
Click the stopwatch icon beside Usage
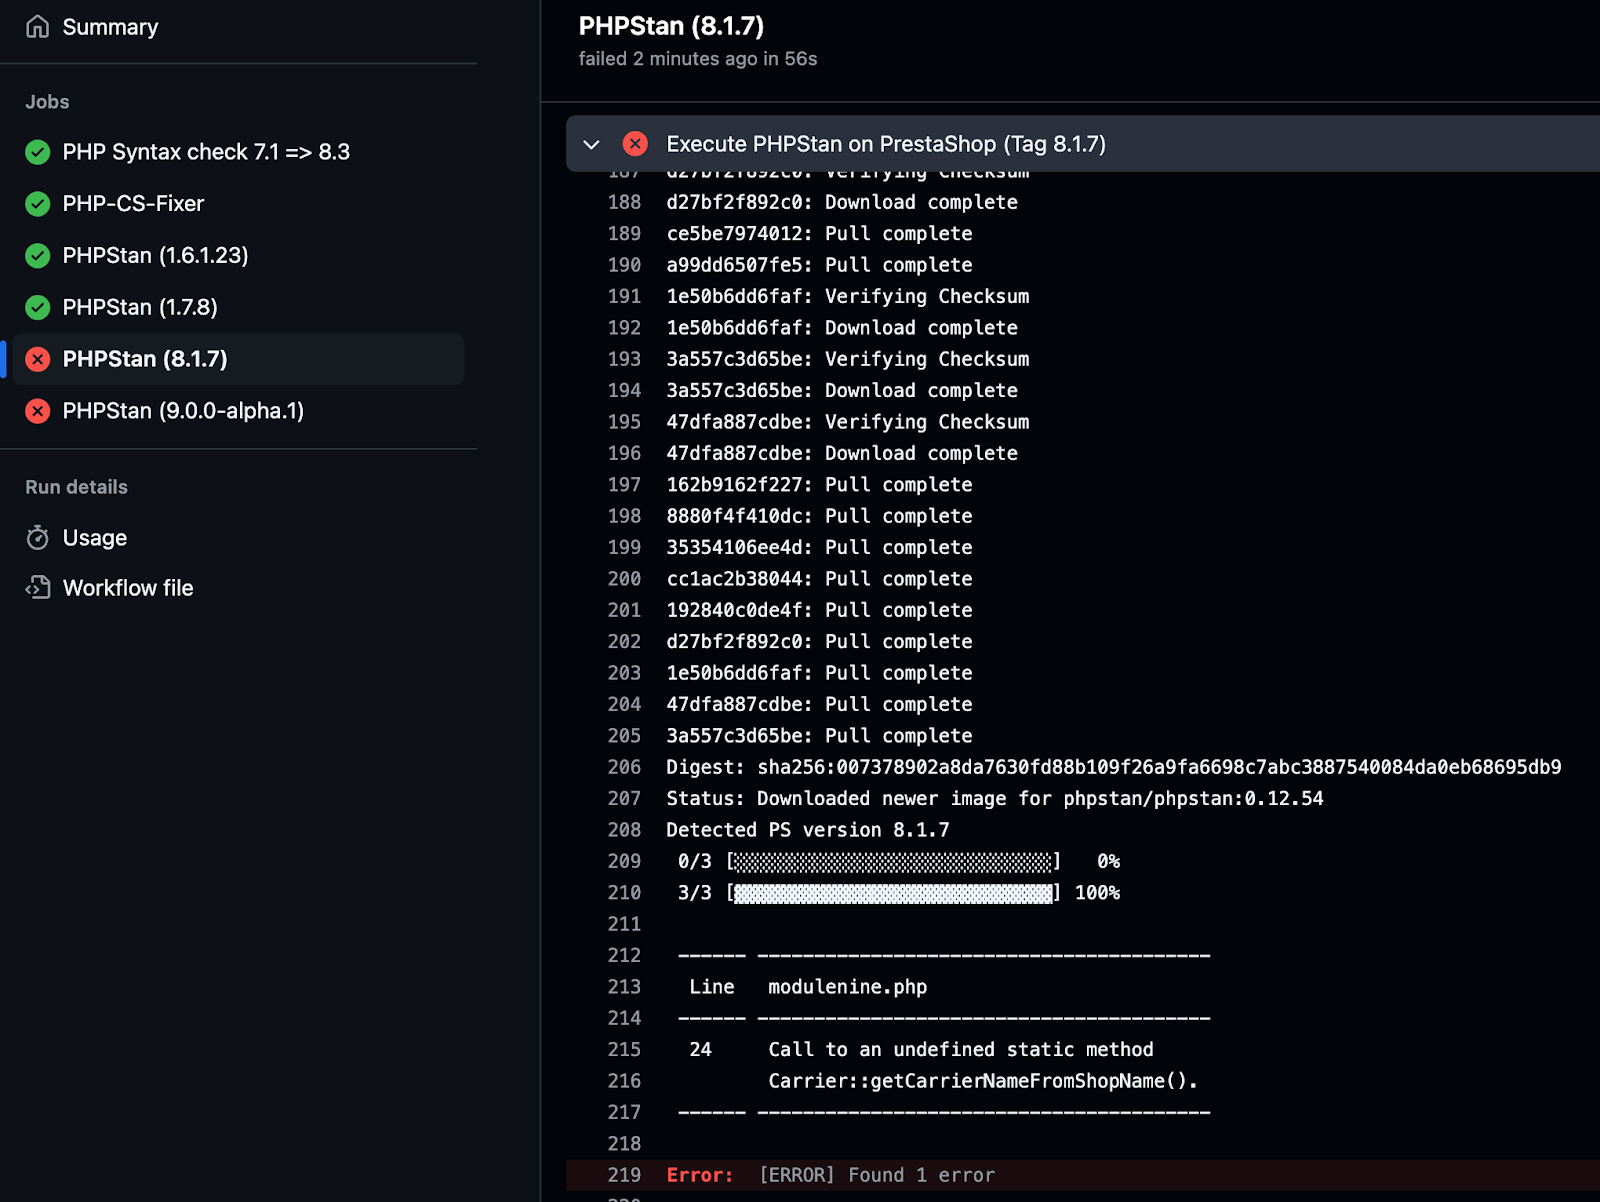38,538
